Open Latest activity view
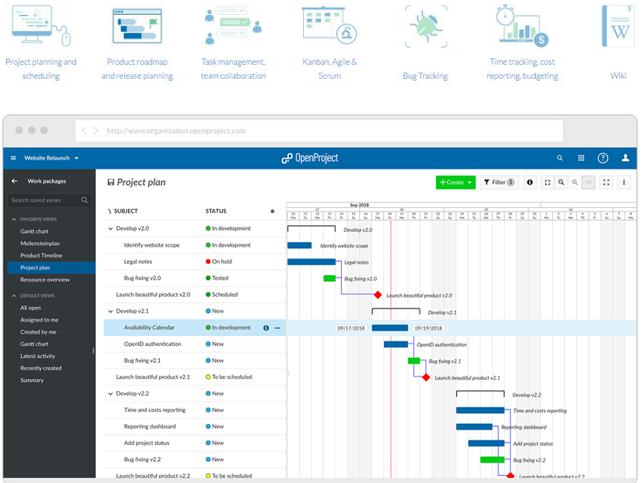 pyautogui.click(x=38, y=356)
